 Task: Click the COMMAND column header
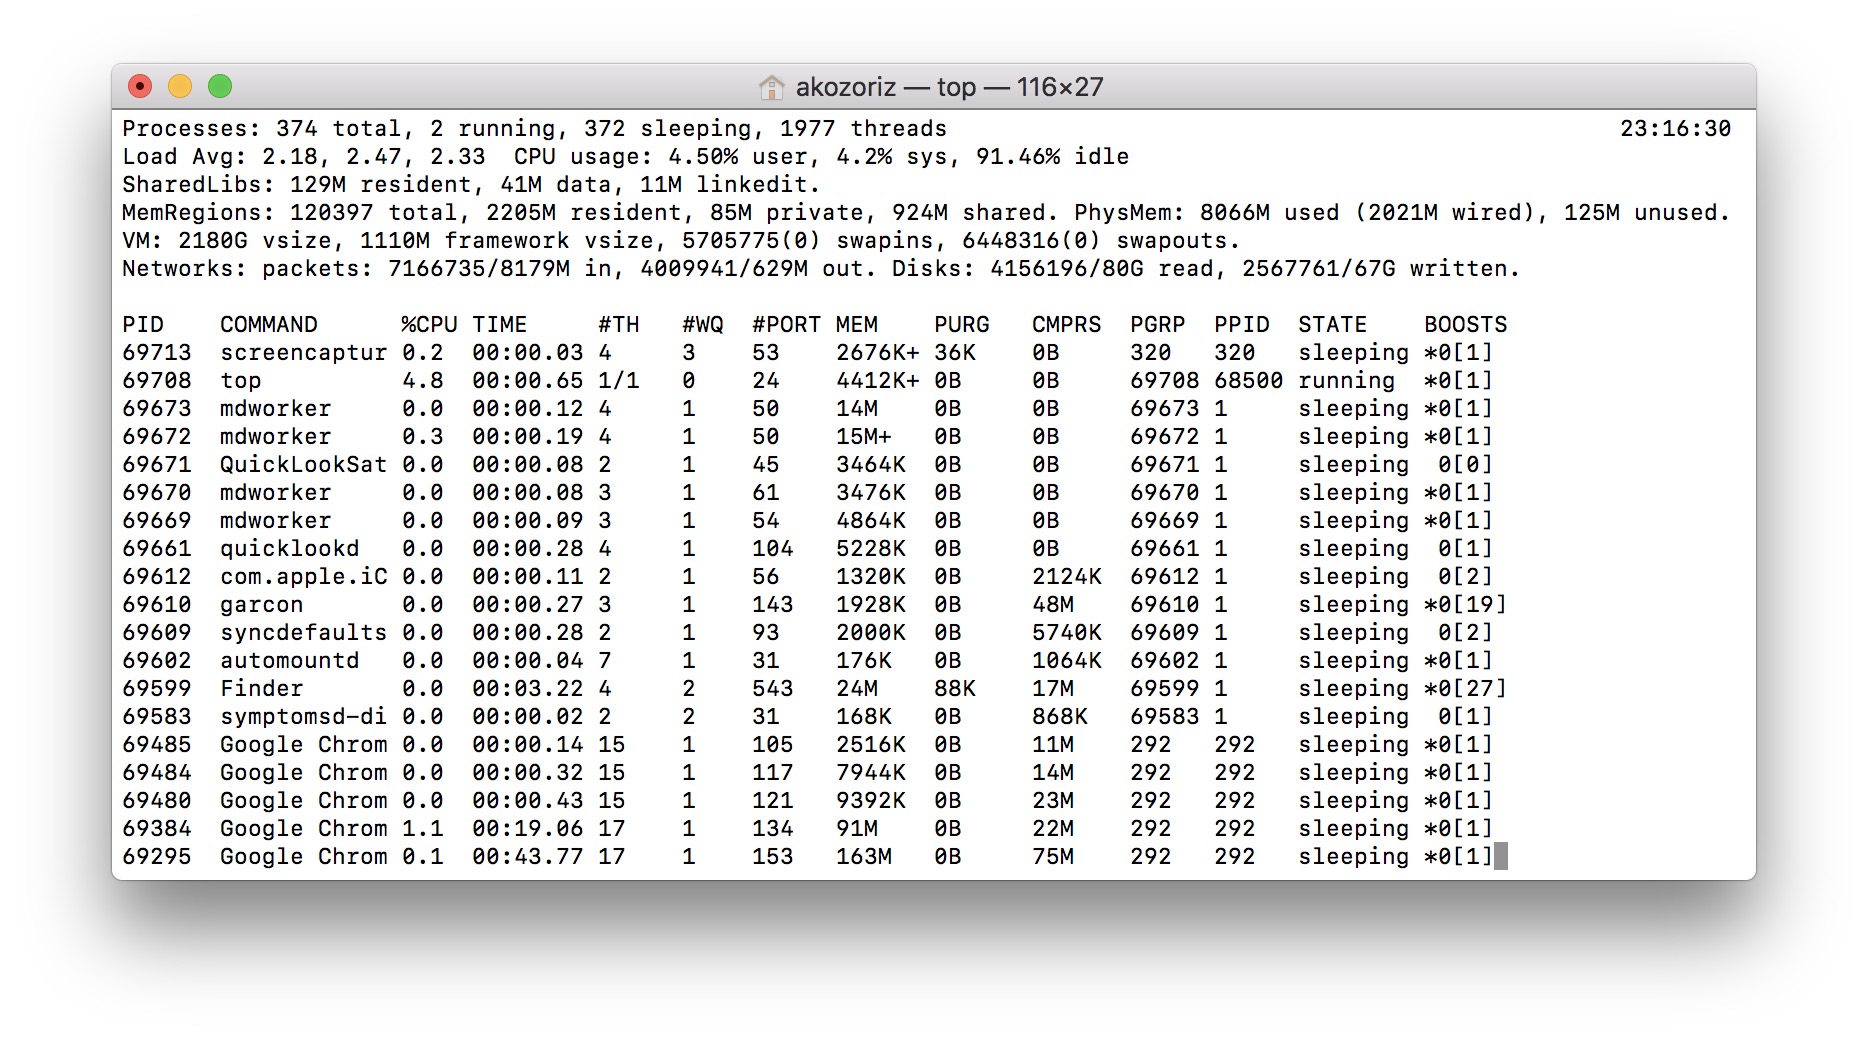[269, 325]
